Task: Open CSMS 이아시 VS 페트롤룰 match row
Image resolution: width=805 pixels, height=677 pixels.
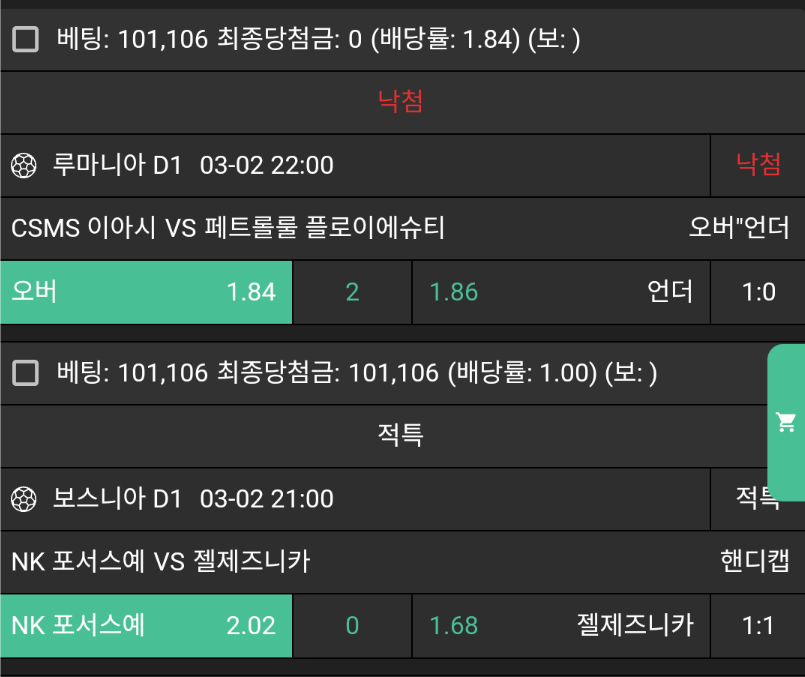Action: click(228, 228)
